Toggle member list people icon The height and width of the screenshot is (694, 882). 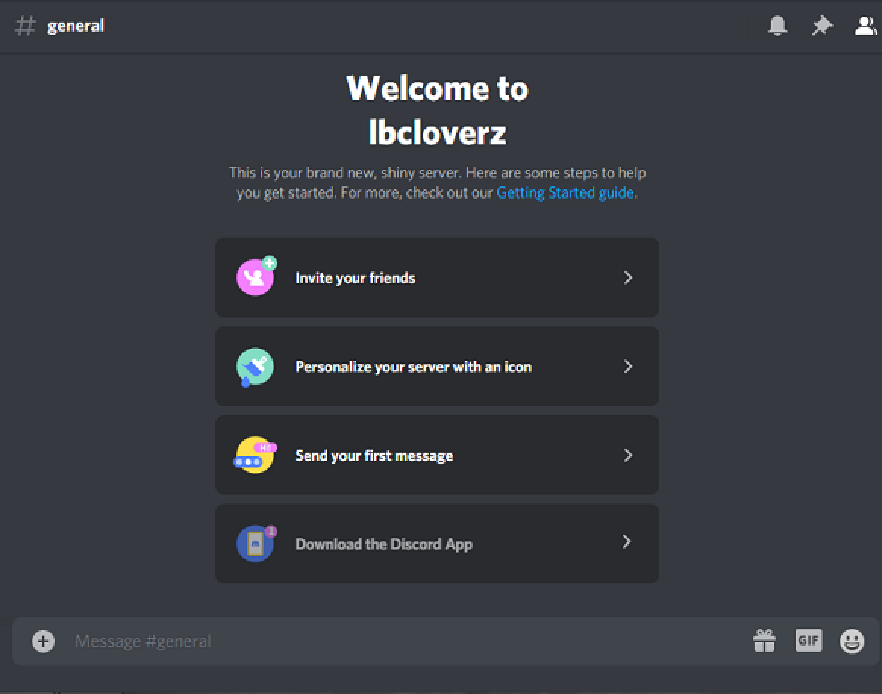pyautogui.click(x=865, y=25)
